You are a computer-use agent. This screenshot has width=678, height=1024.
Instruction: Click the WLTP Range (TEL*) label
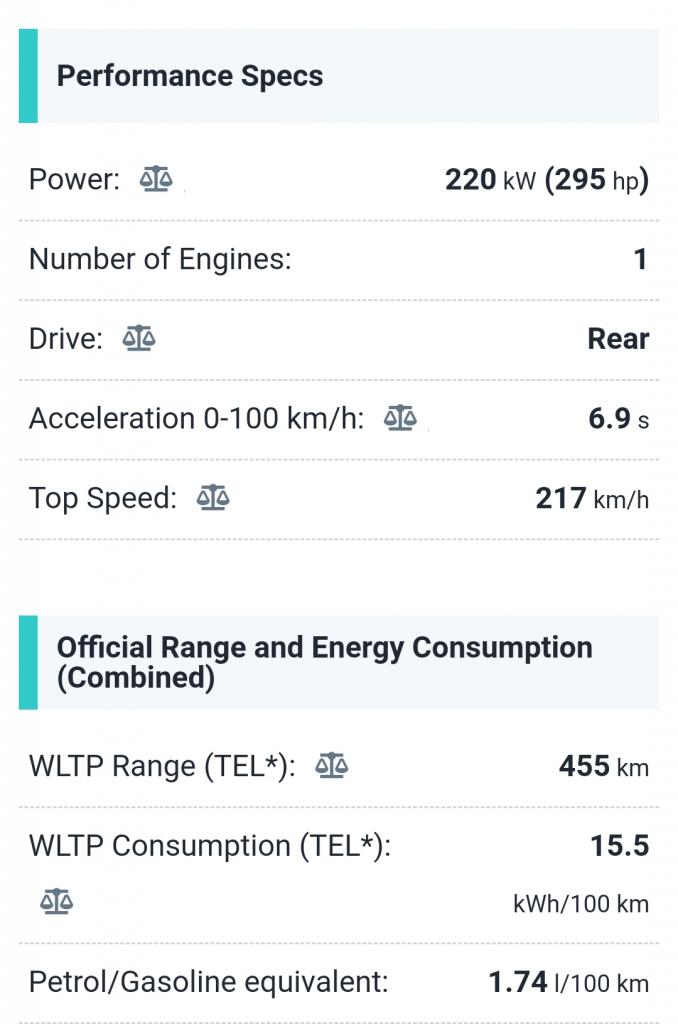click(162, 767)
